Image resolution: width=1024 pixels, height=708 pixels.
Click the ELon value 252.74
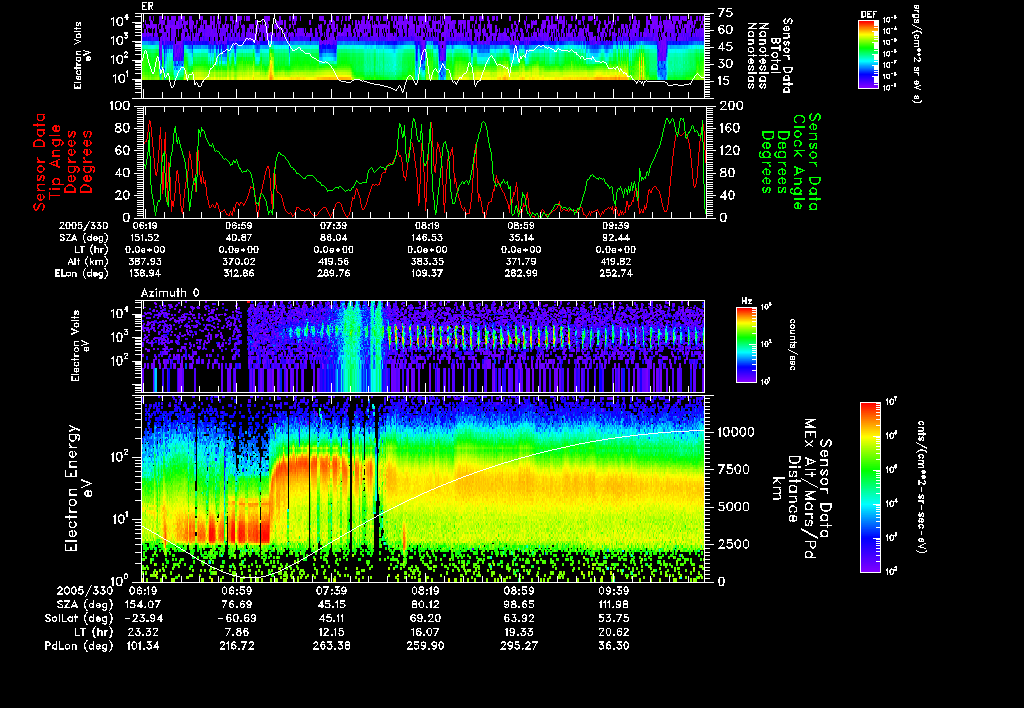click(615, 273)
